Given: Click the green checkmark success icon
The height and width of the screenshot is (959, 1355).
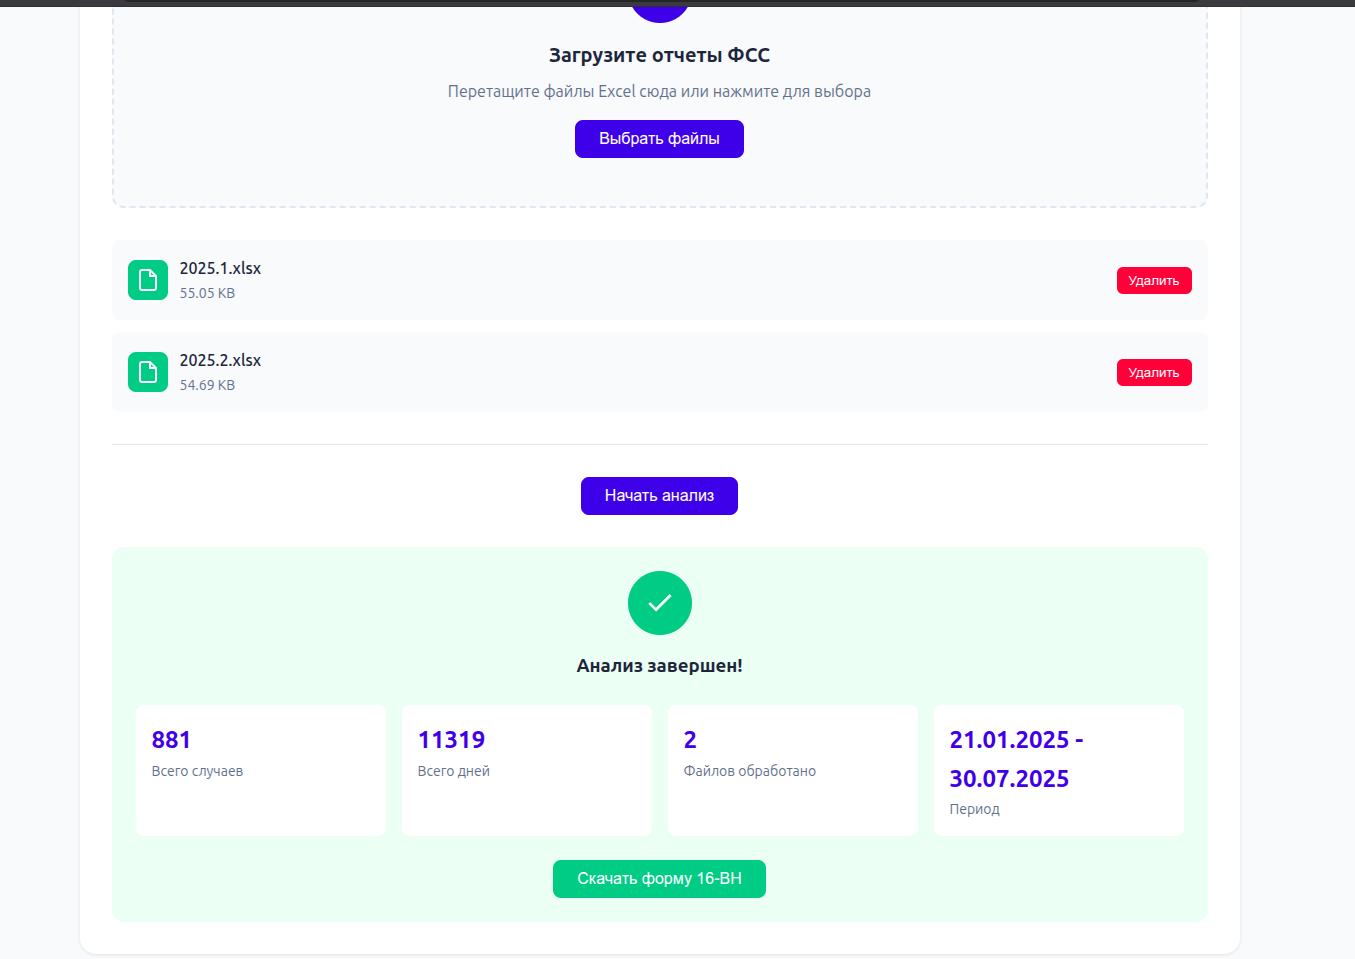Looking at the screenshot, I should click(x=659, y=603).
